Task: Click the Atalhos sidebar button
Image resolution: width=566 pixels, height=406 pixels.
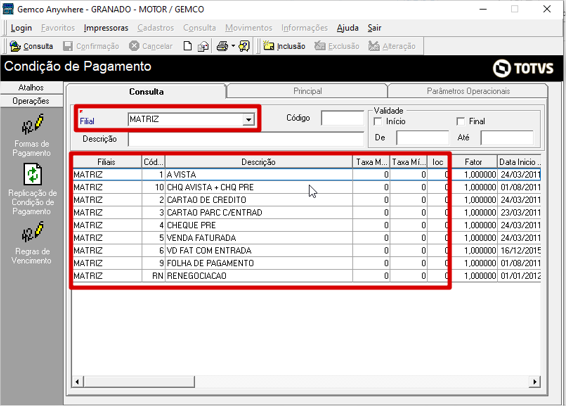Action: tap(31, 87)
